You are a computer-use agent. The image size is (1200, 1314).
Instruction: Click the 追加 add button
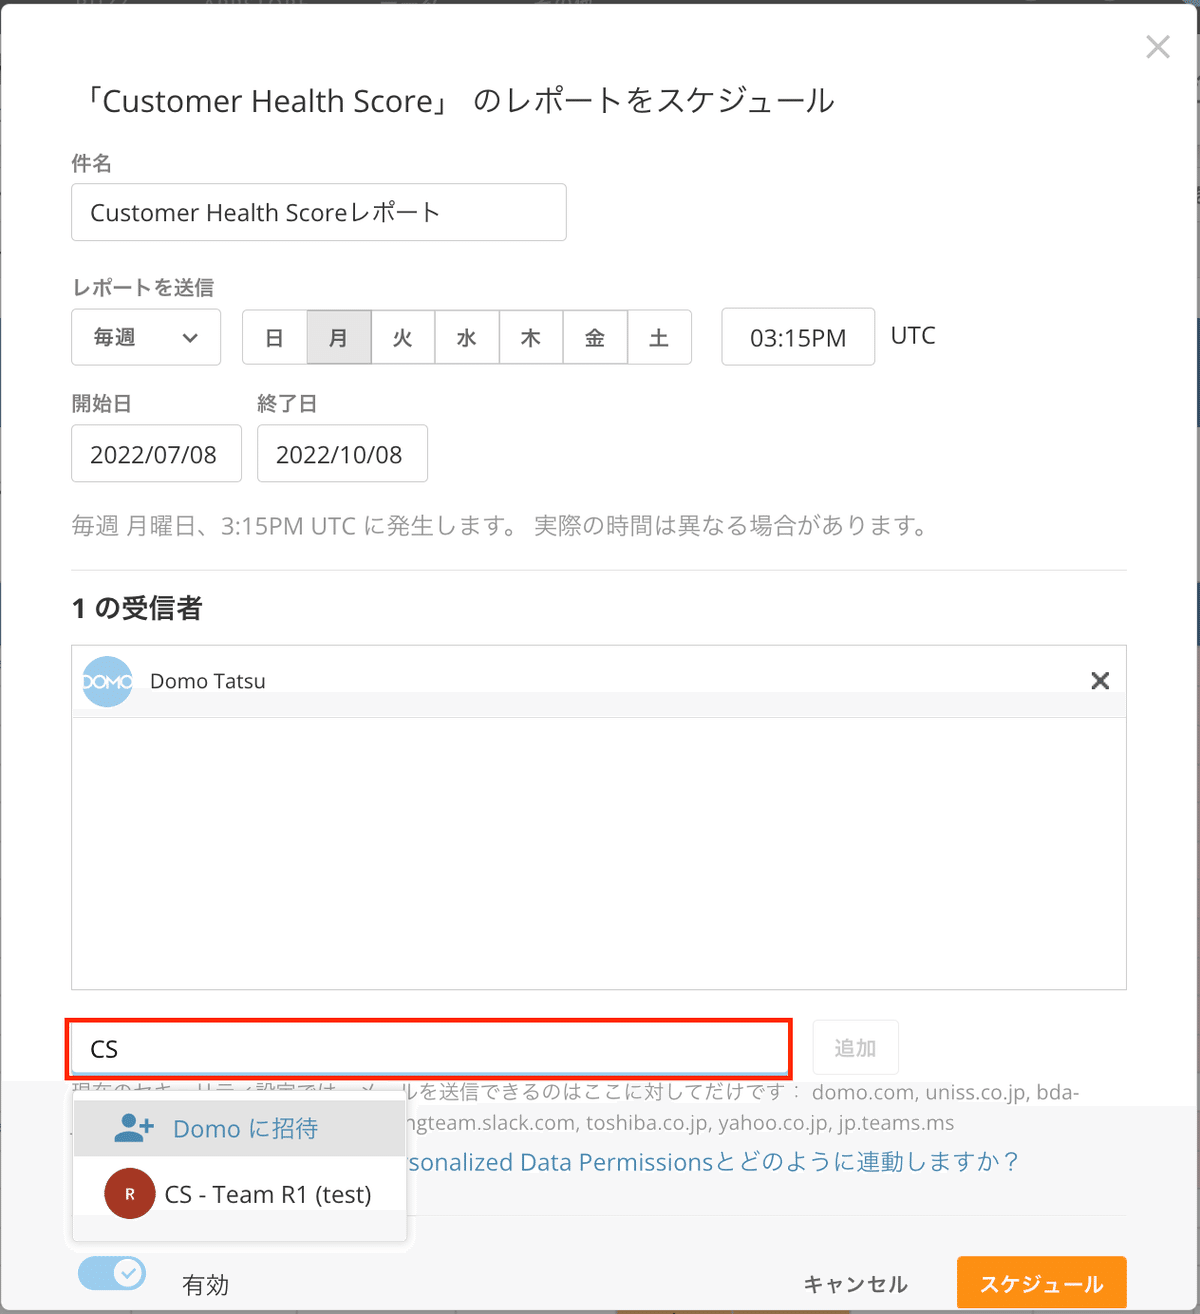855,1048
